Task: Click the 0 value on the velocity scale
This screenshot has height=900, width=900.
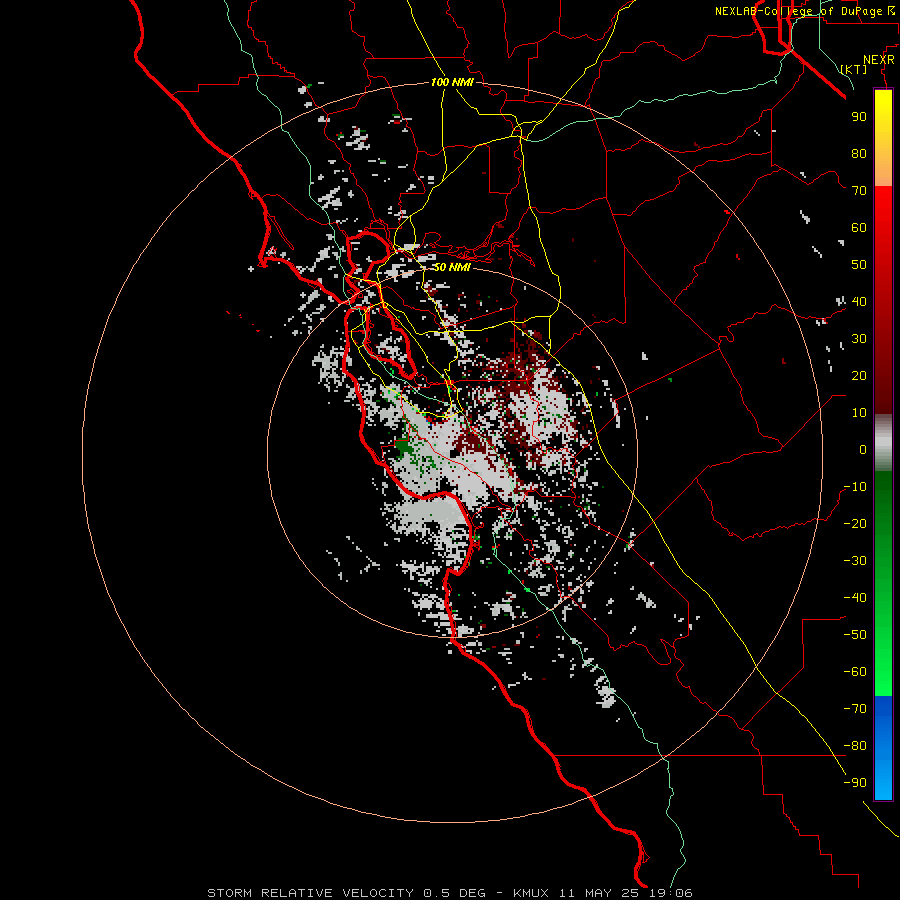Action: click(863, 449)
